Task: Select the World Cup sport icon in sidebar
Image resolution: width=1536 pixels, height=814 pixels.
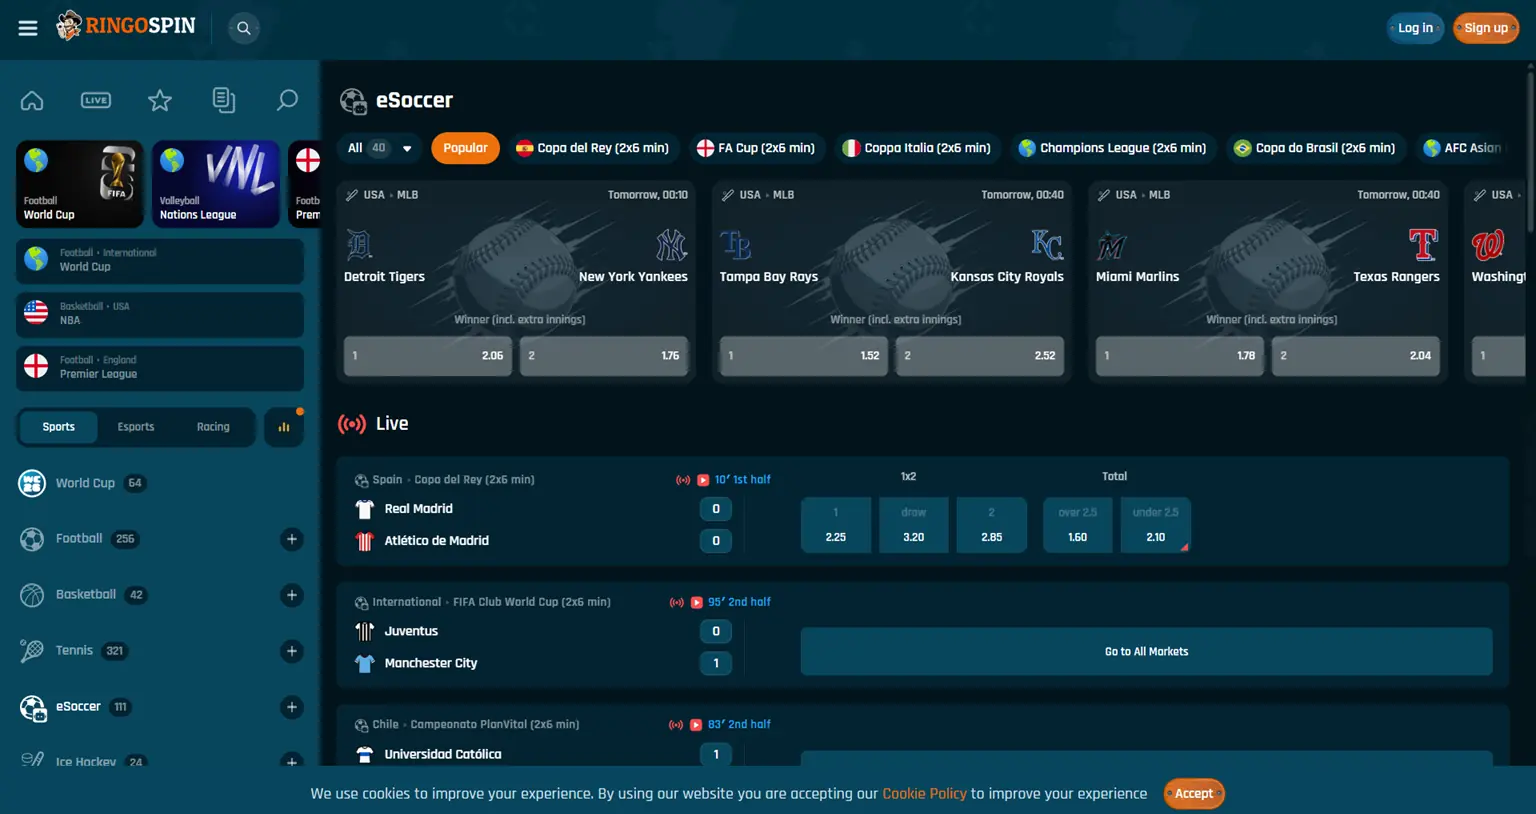Action: (x=32, y=483)
